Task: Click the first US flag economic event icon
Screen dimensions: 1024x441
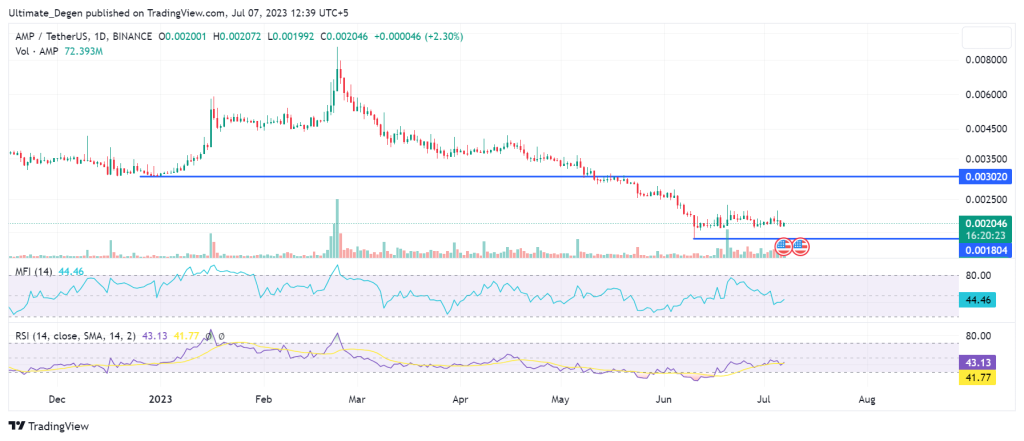Action: click(x=783, y=246)
